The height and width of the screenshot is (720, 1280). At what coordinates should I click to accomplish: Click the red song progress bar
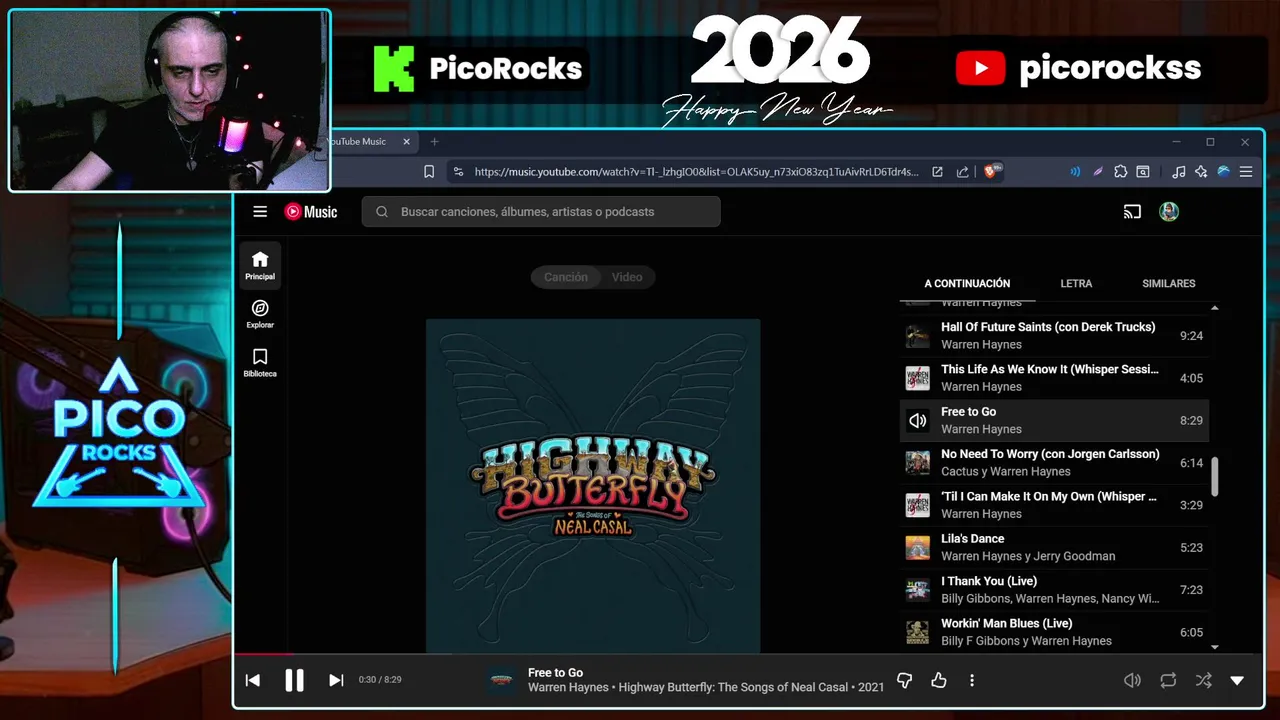click(x=265, y=654)
